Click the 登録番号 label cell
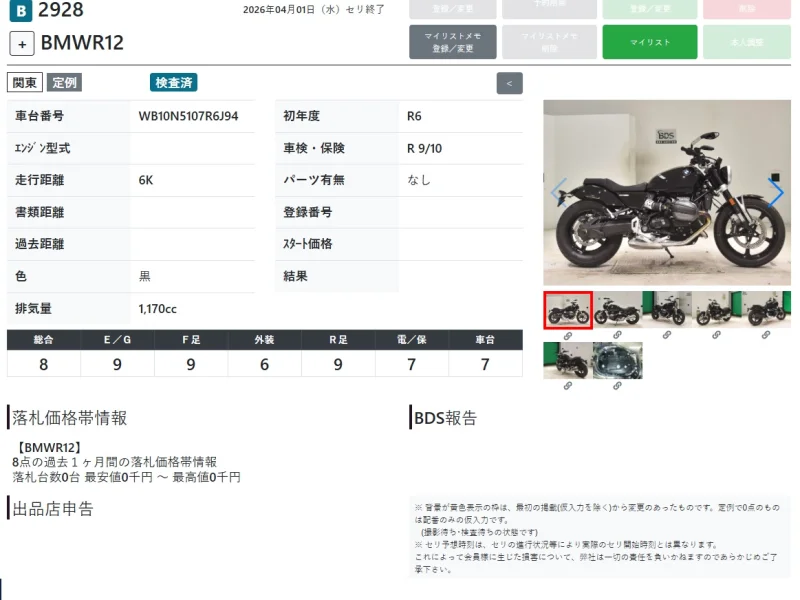This screenshot has width=800, height=600. click(337, 212)
